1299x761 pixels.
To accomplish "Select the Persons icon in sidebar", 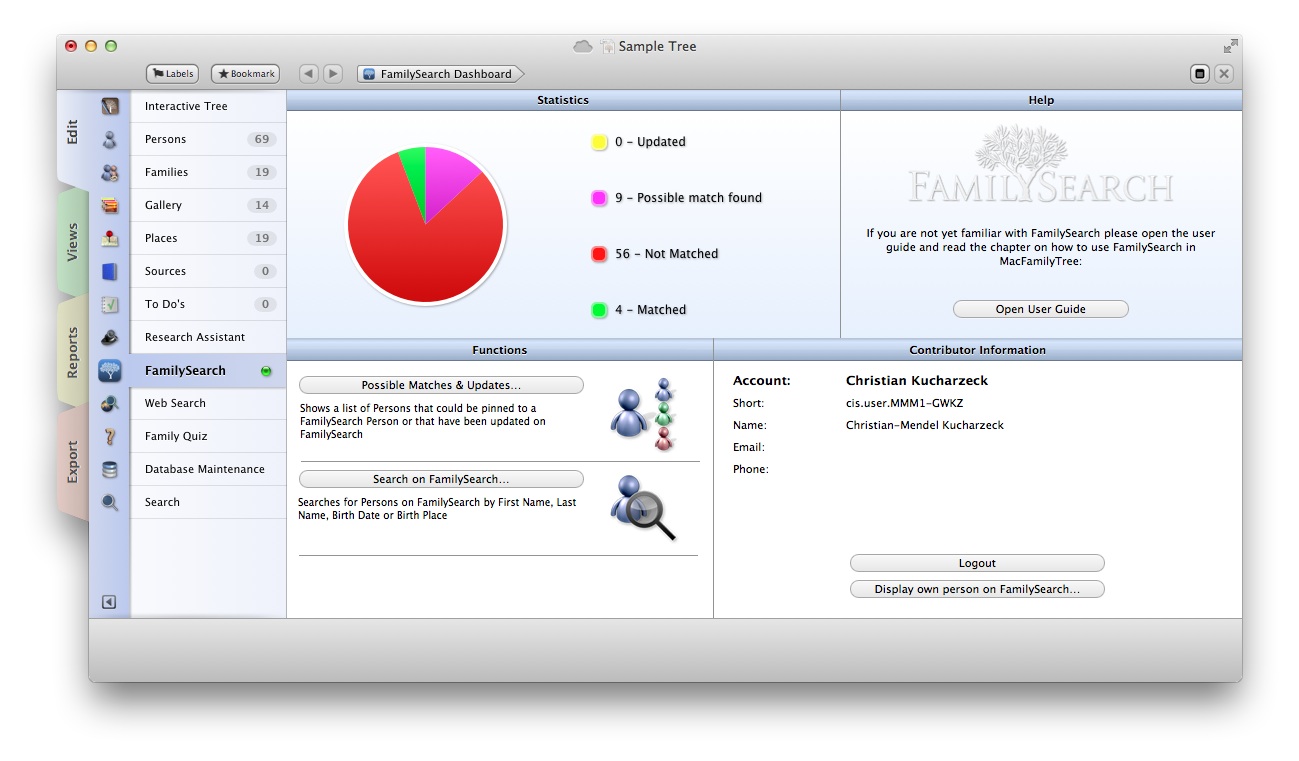I will (110, 139).
